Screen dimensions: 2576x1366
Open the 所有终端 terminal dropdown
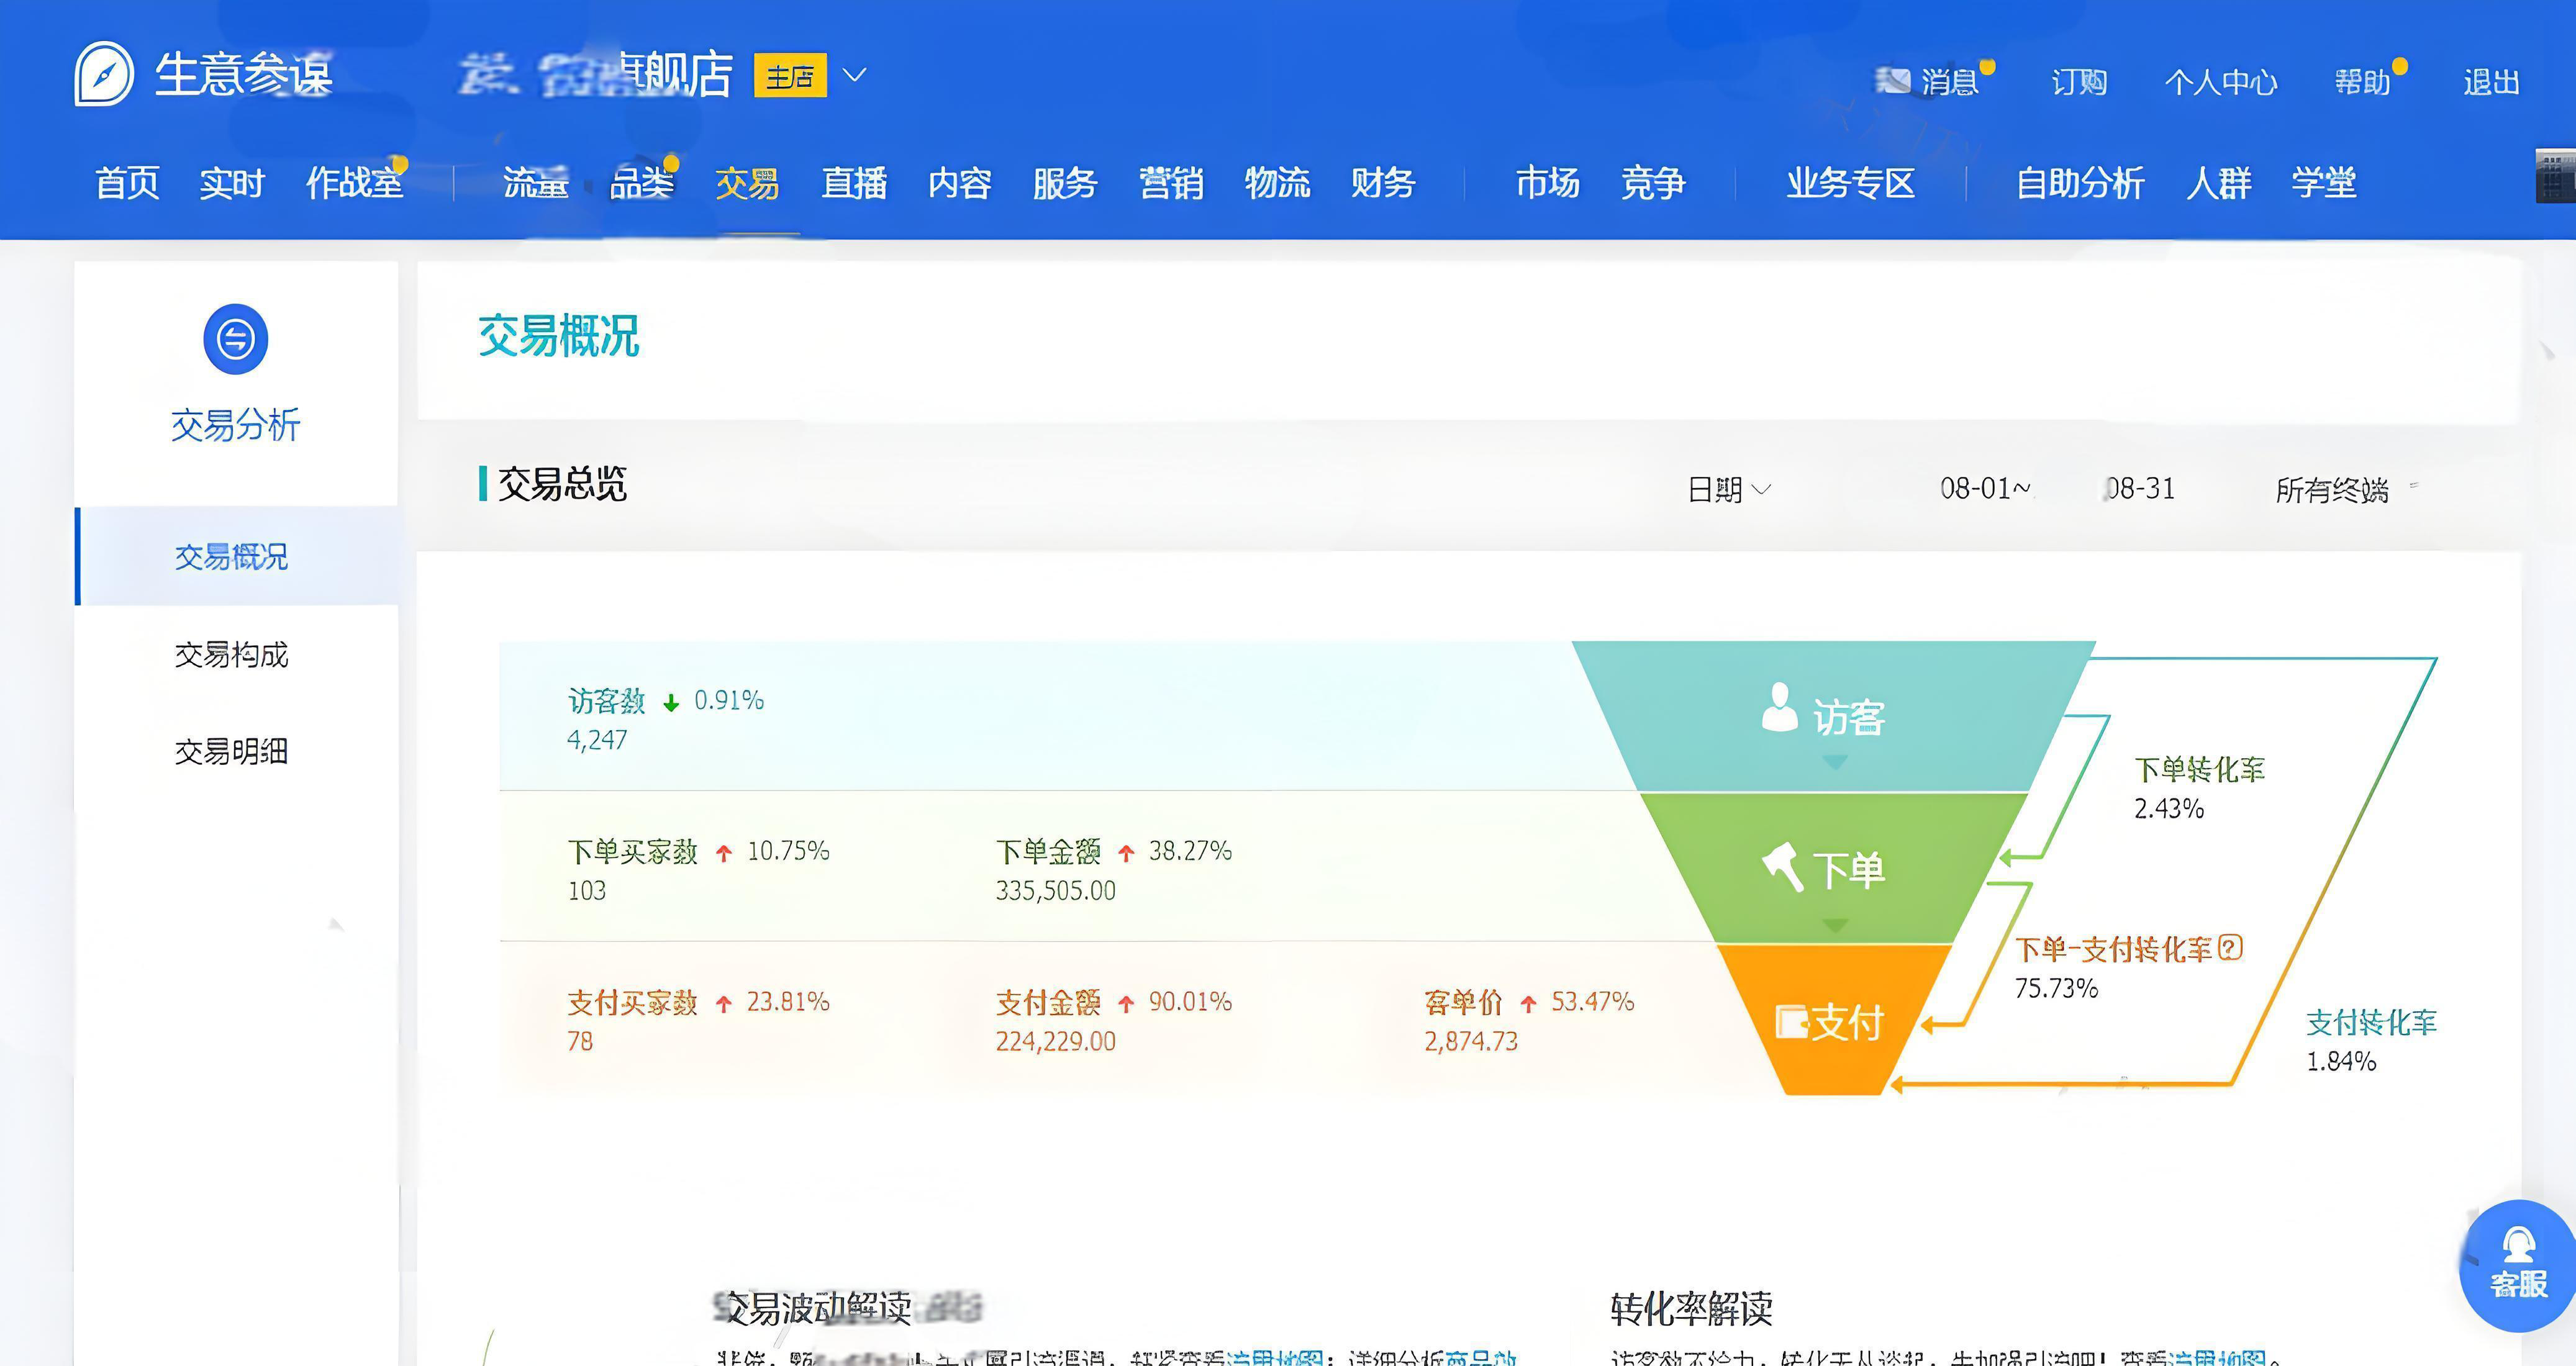coord(2346,489)
